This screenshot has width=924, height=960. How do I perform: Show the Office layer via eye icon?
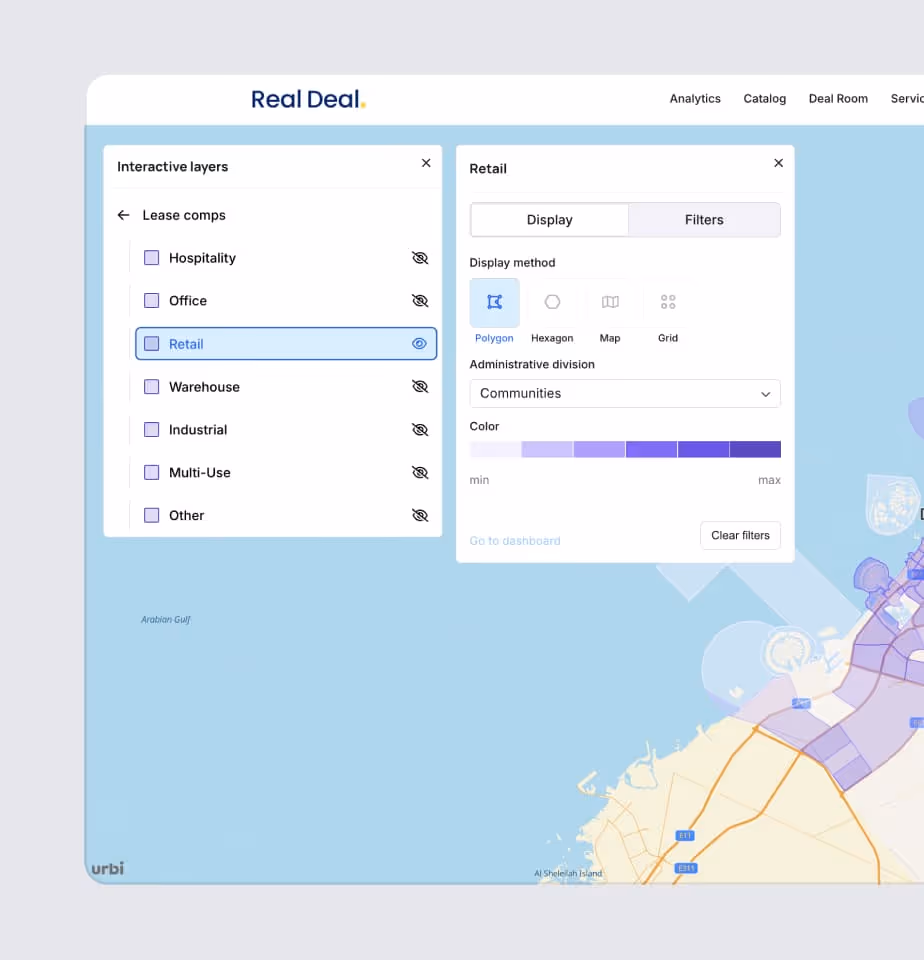419,301
